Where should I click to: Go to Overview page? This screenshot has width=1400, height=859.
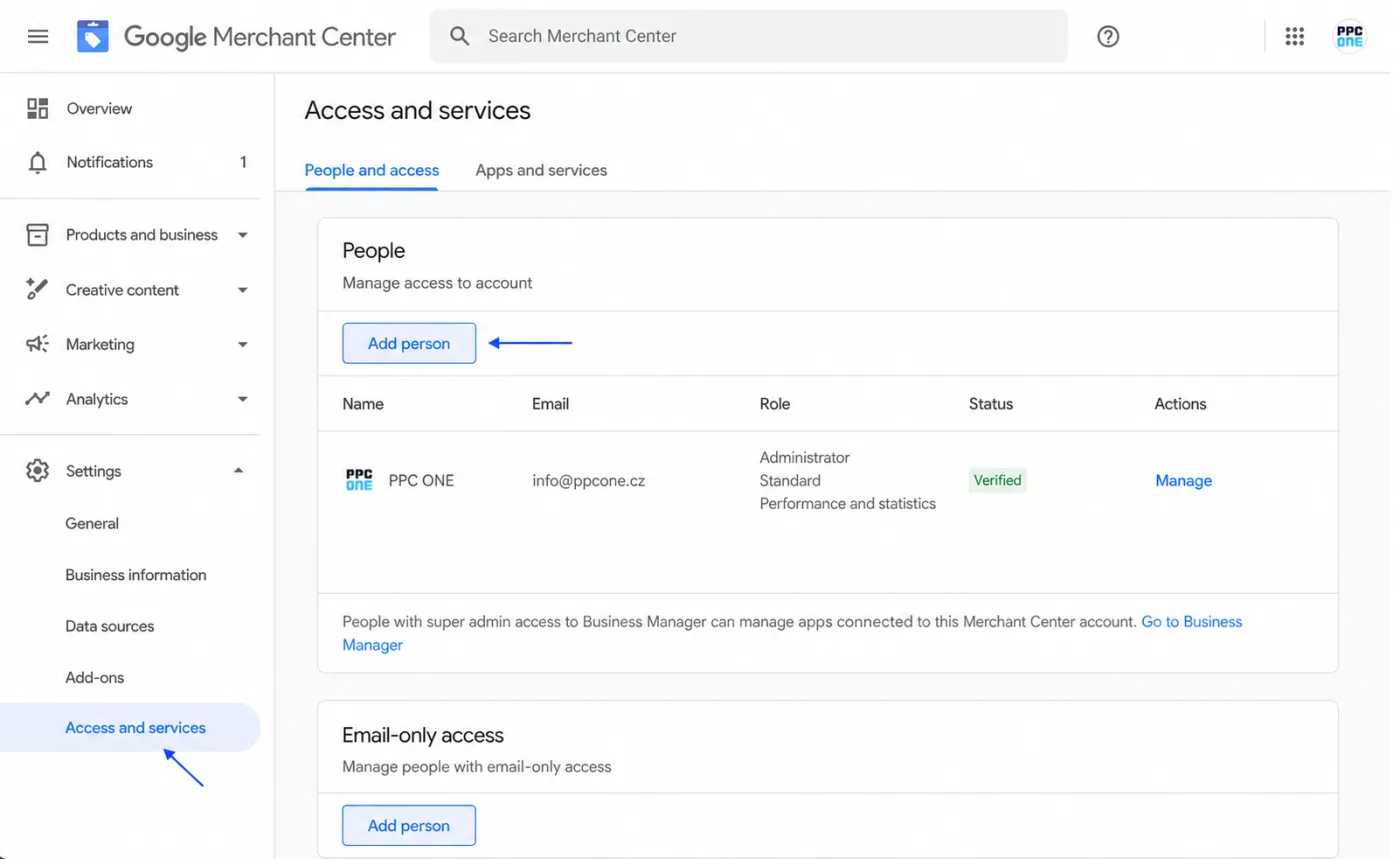(x=99, y=108)
